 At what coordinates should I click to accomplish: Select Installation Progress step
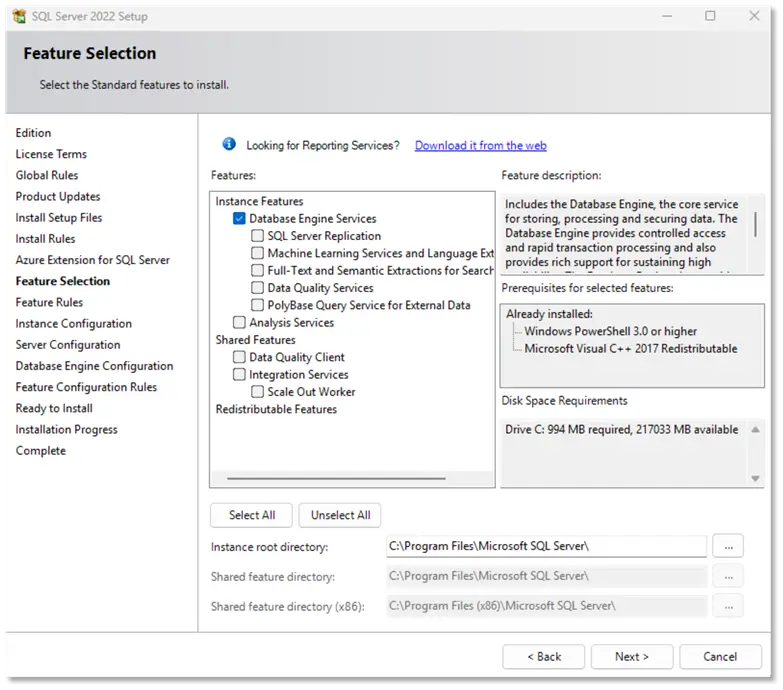tap(66, 429)
